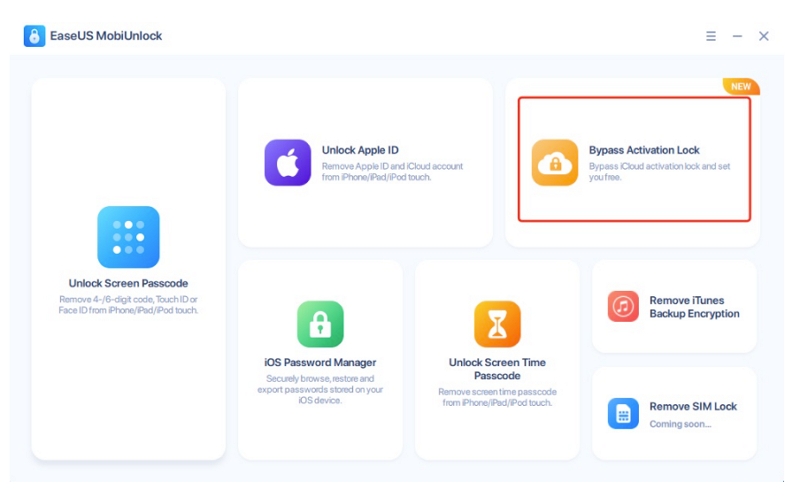Open iOS Password Manager title
800x496 pixels.
point(320,362)
